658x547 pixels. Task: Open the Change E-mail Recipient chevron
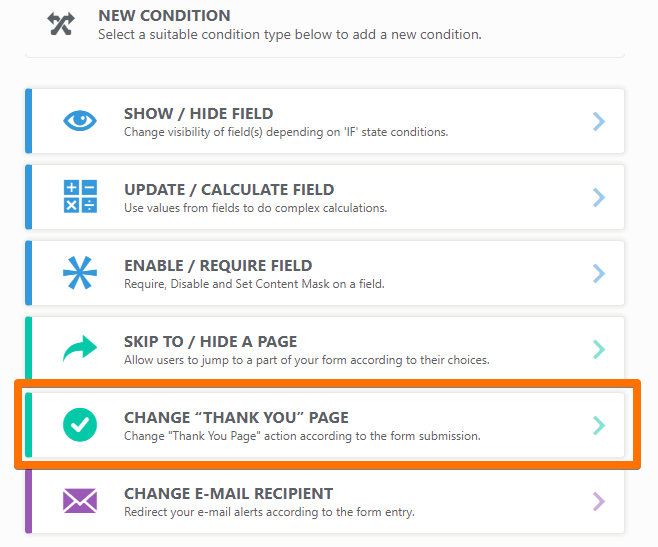click(x=598, y=501)
